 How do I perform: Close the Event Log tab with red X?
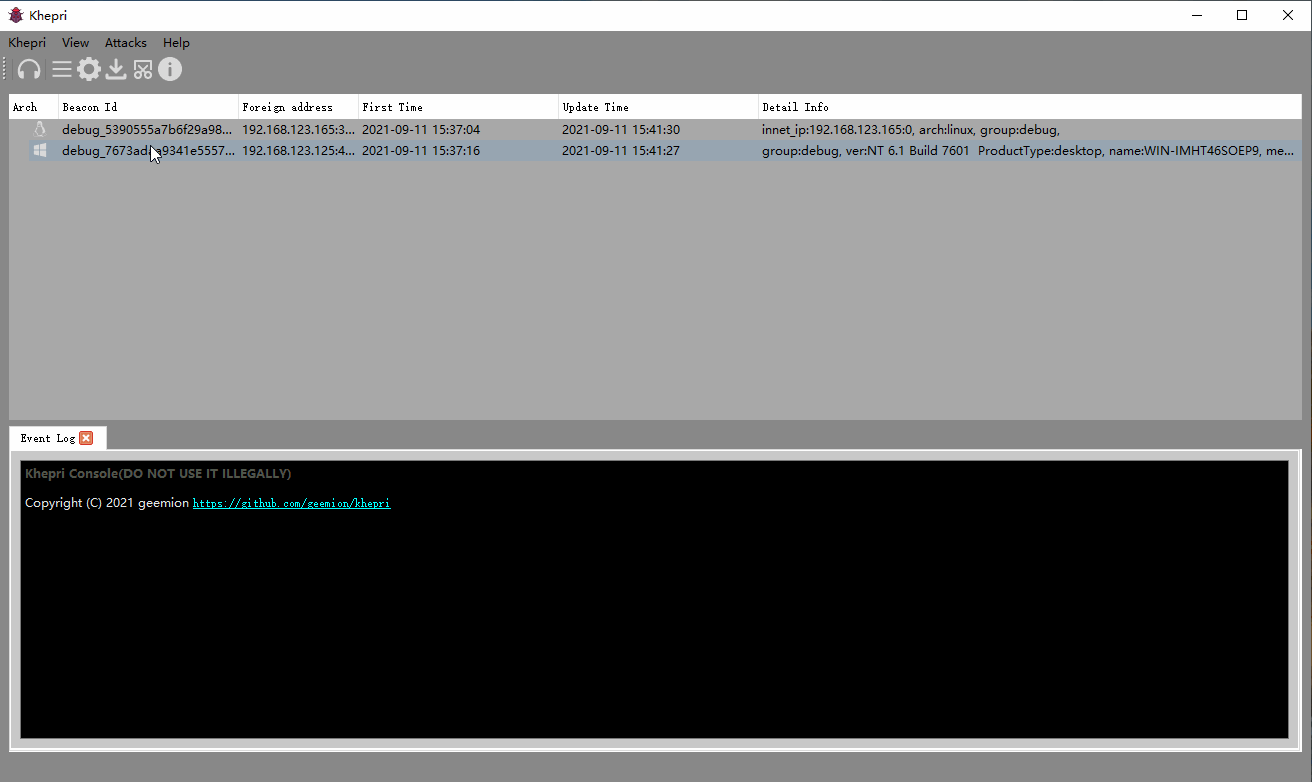point(86,438)
